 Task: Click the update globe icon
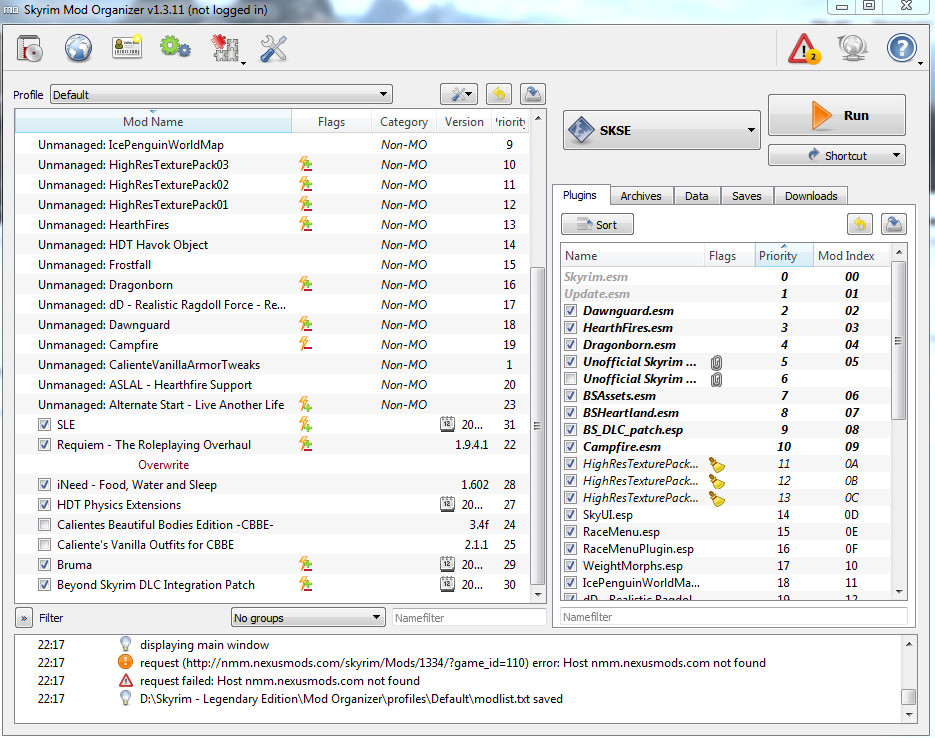(852, 48)
